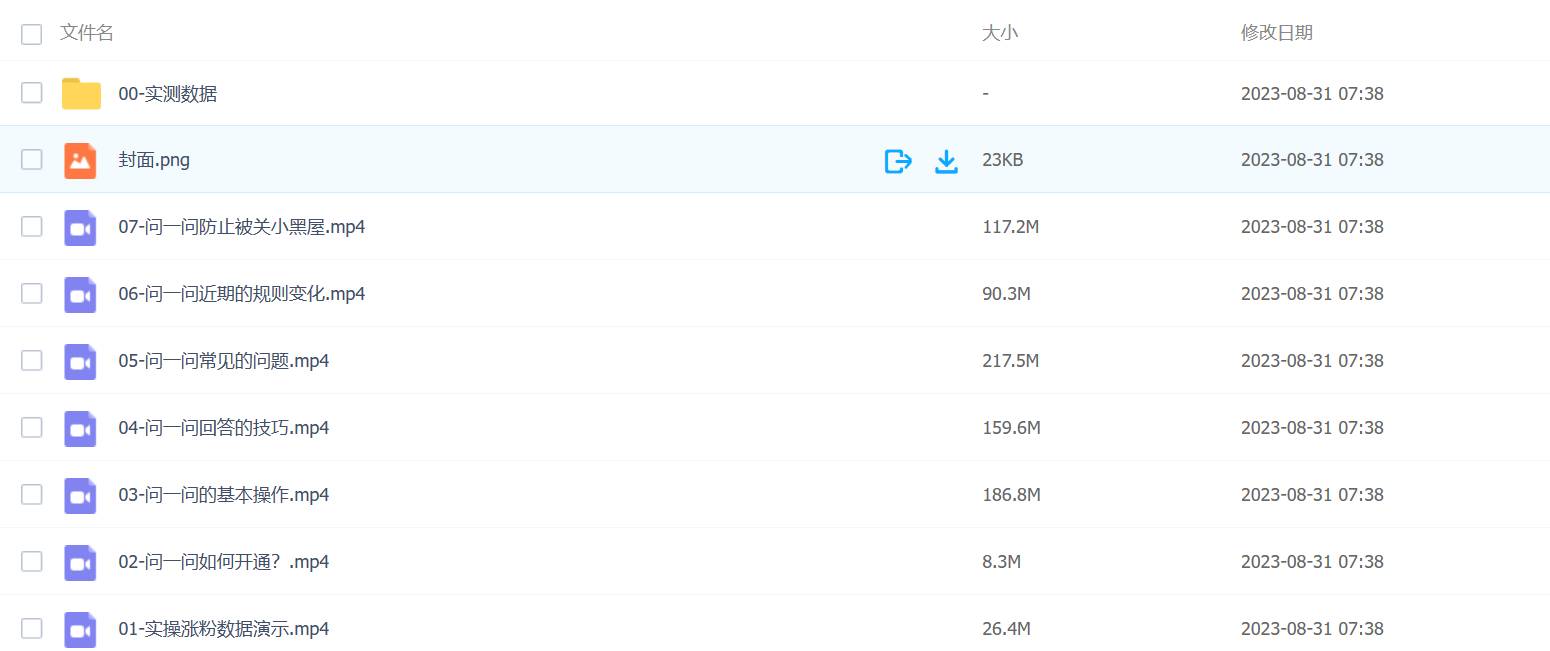
Task: Select checkbox for 07-问一问防止被关小黑屋.mp4
Action: [32, 226]
